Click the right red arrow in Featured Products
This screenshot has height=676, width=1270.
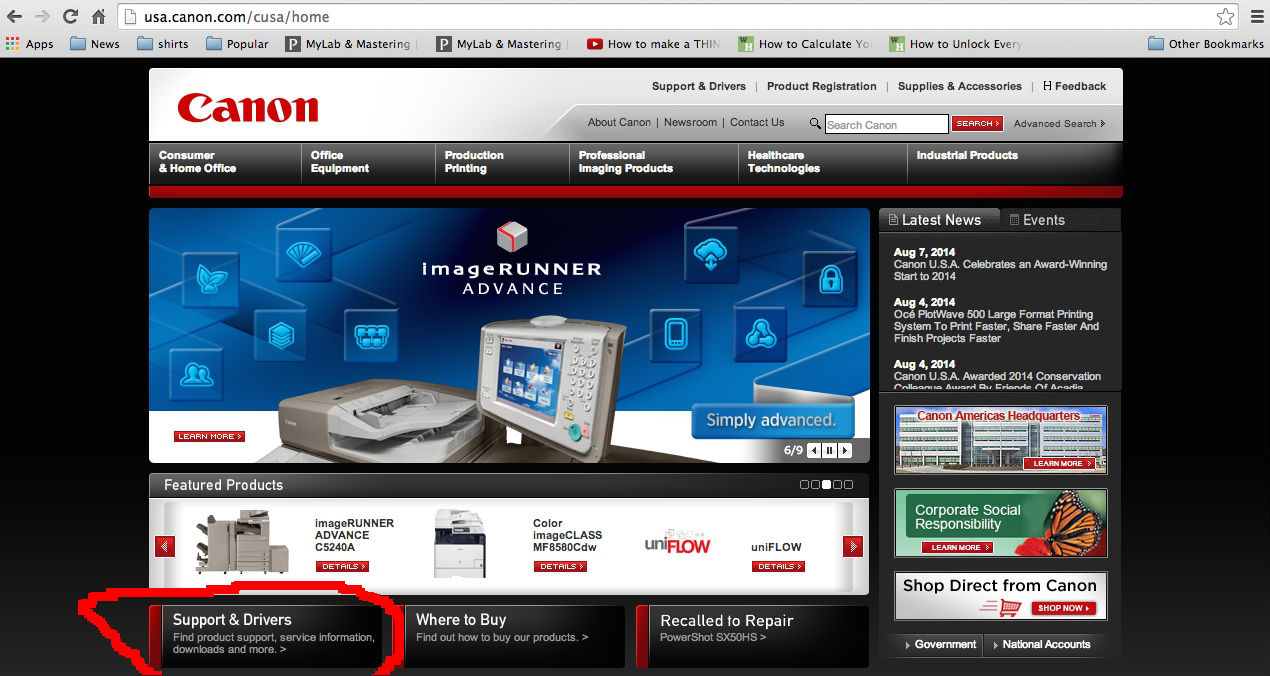pyautogui.click(x=852, y=546)
